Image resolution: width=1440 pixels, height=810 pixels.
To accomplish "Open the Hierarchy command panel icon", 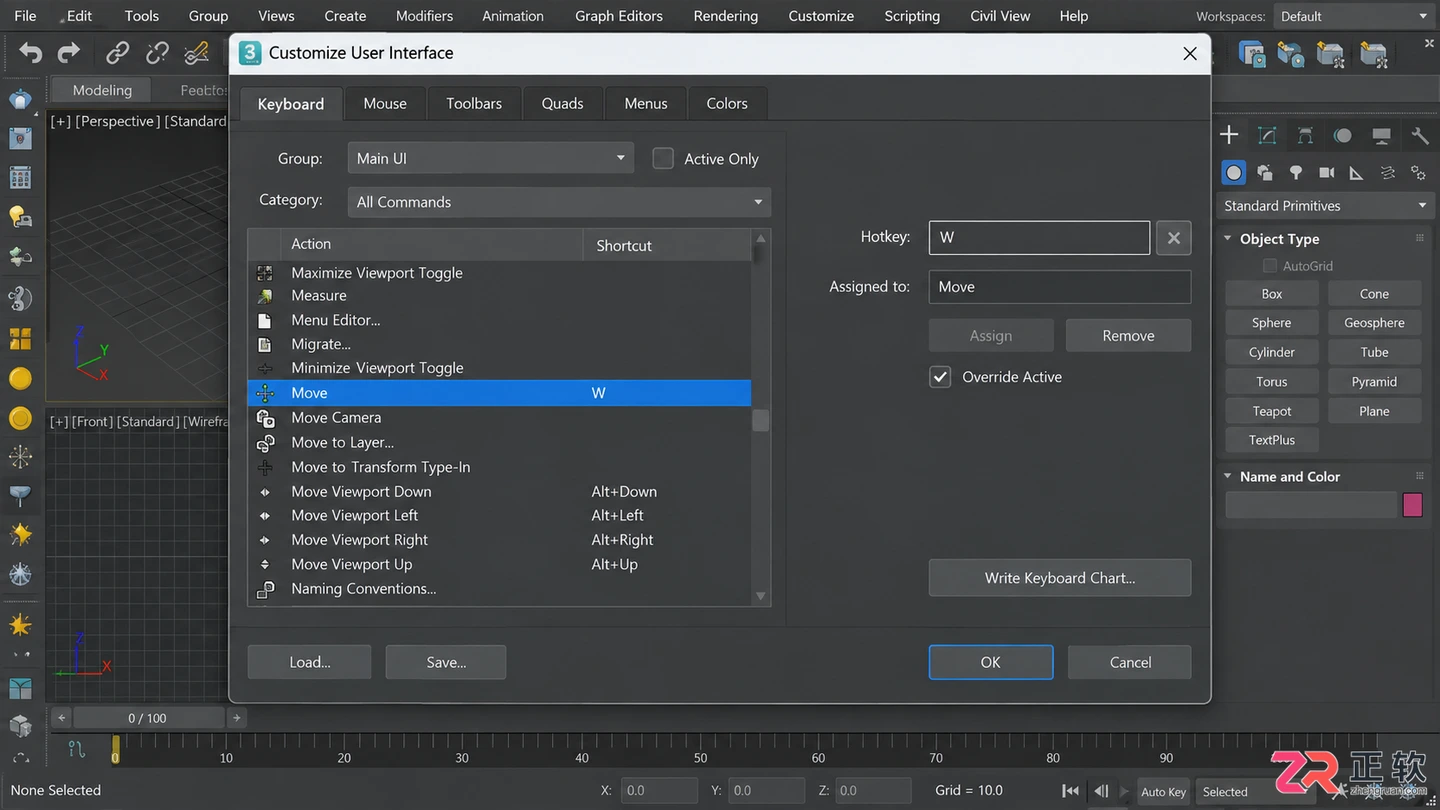I will click(x=1305, y=135).
